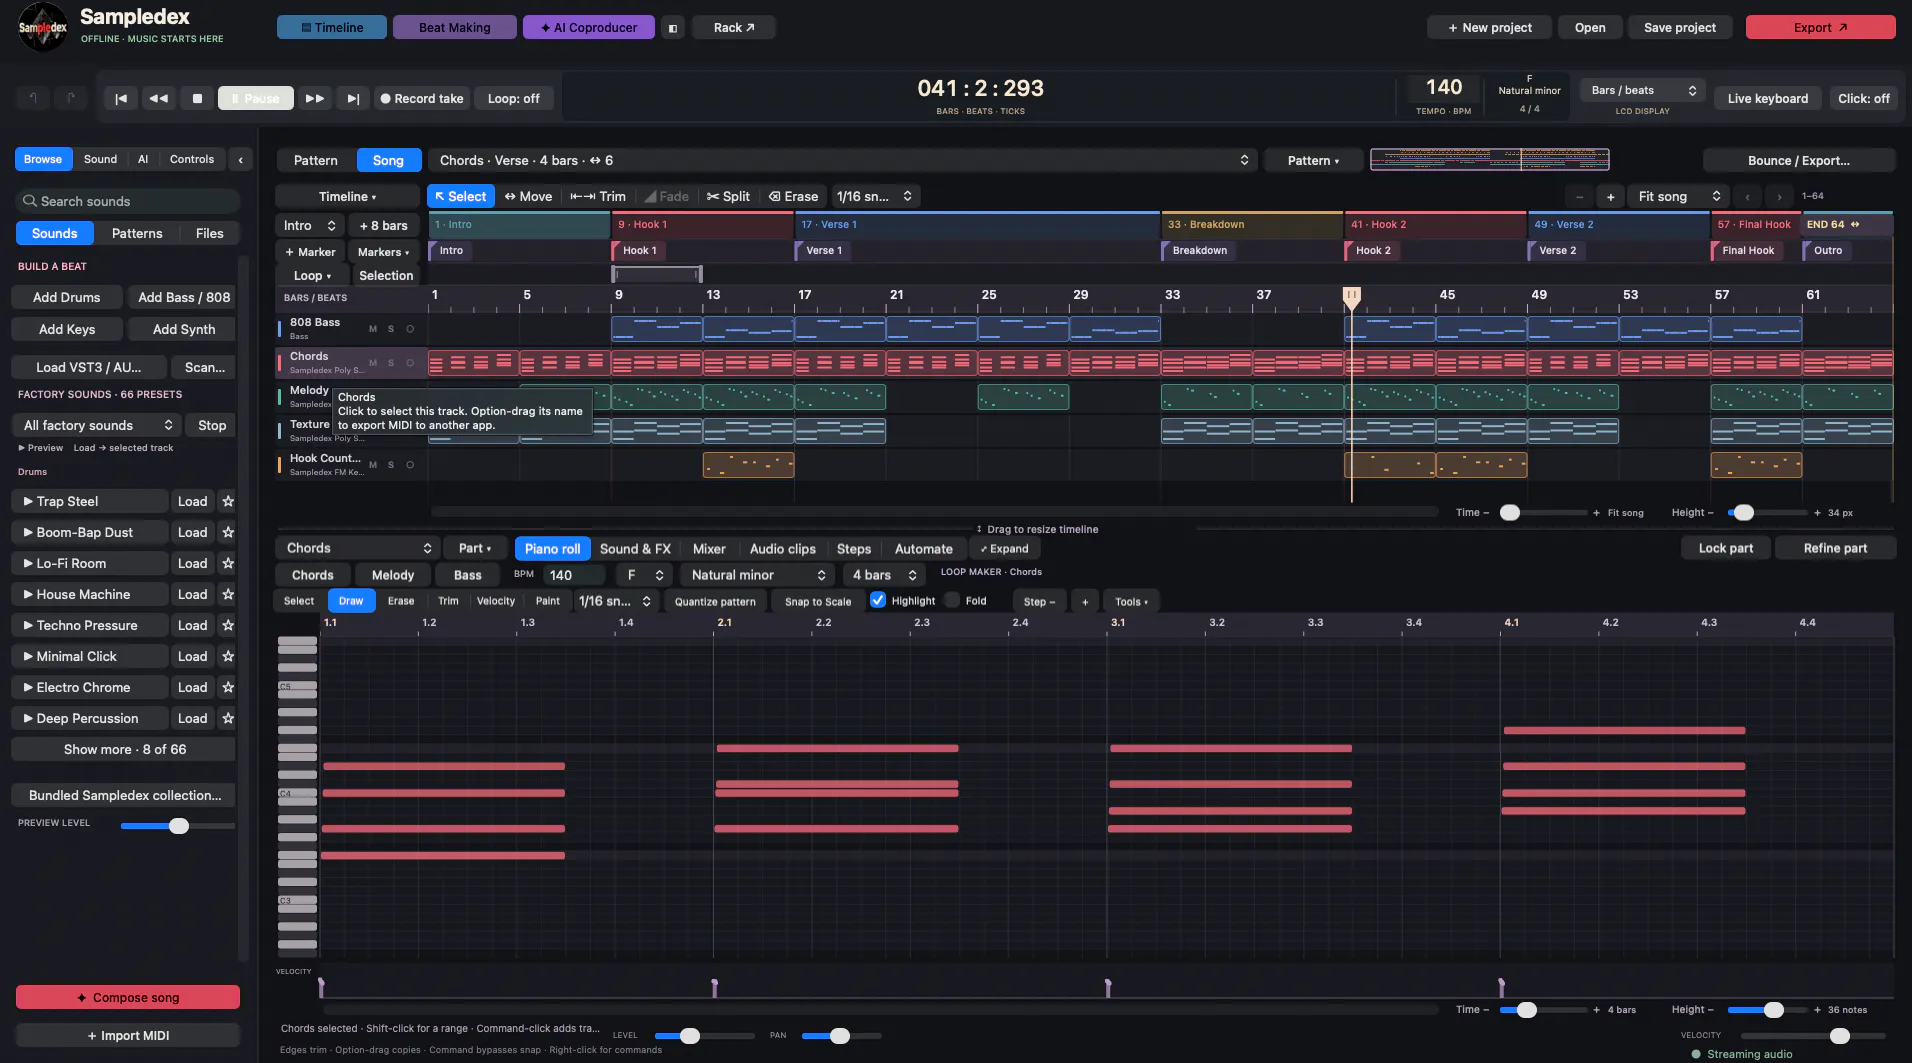Toggle the panel layout icon beside AI Coproducer
The image size is (1912, 1063).
tap(672, 28)
